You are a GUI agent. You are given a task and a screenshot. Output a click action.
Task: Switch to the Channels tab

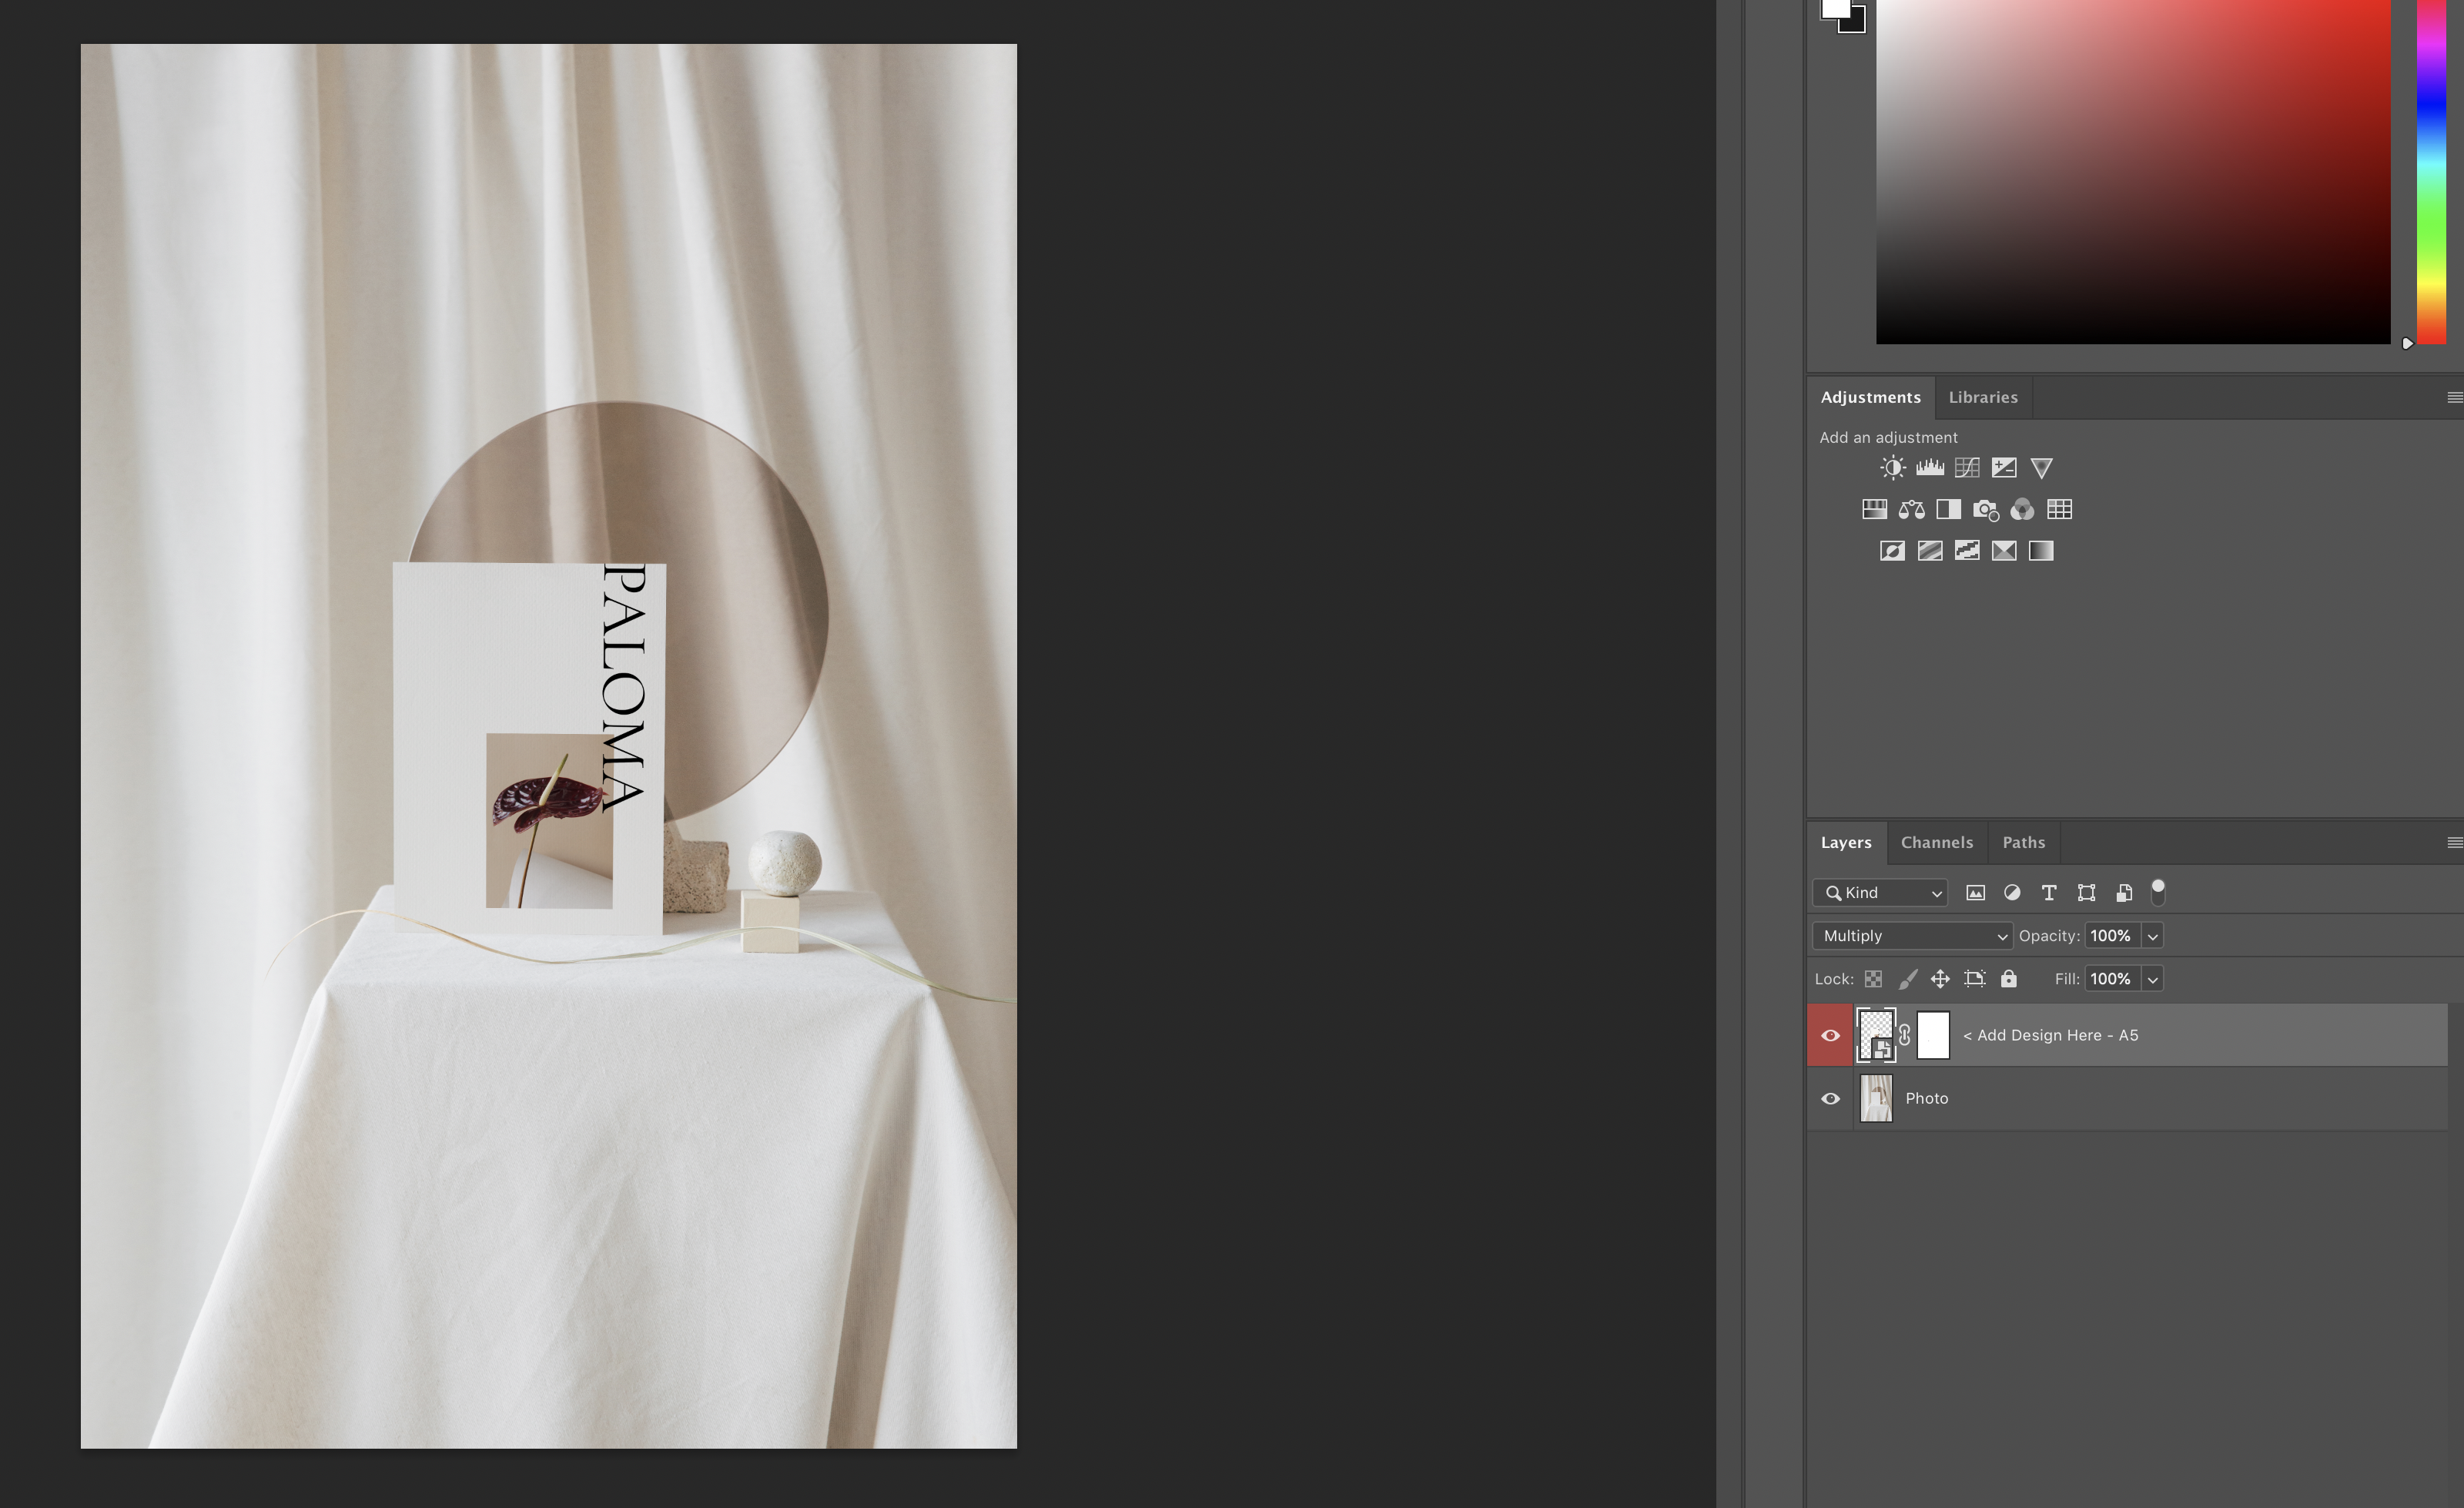pyautogui.click(x=1936, y=843)
